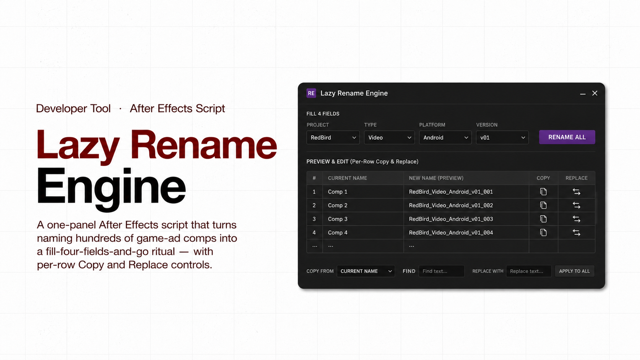Copy name for Comp 3 row

[543, 219]
